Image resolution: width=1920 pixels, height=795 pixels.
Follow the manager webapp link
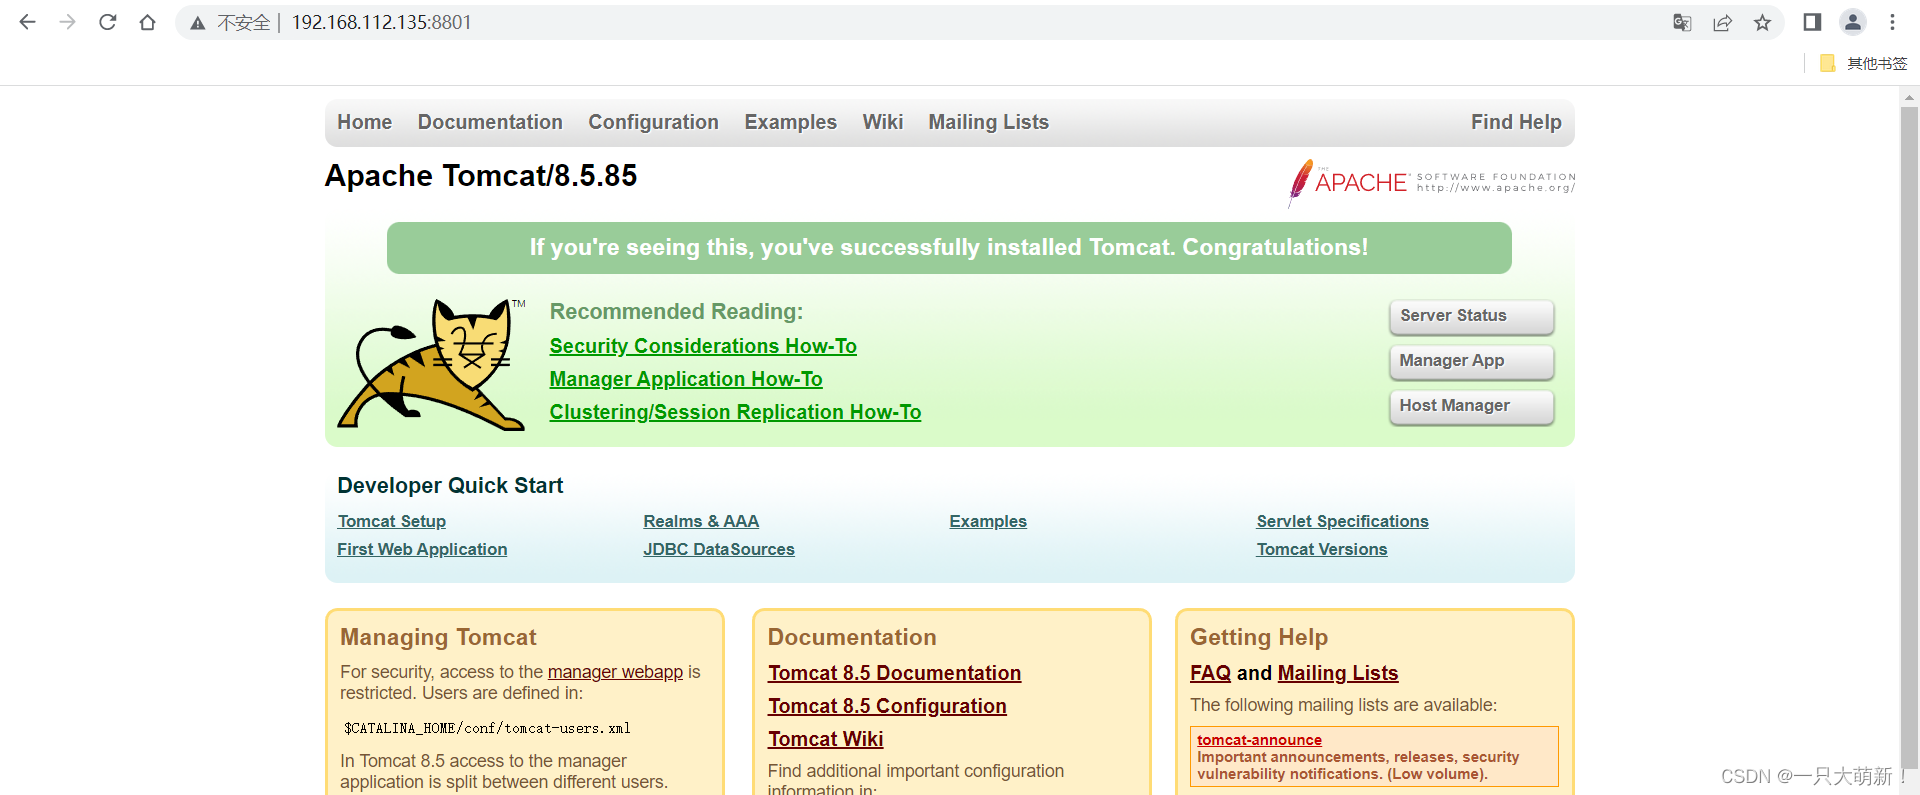pos(615,672)
